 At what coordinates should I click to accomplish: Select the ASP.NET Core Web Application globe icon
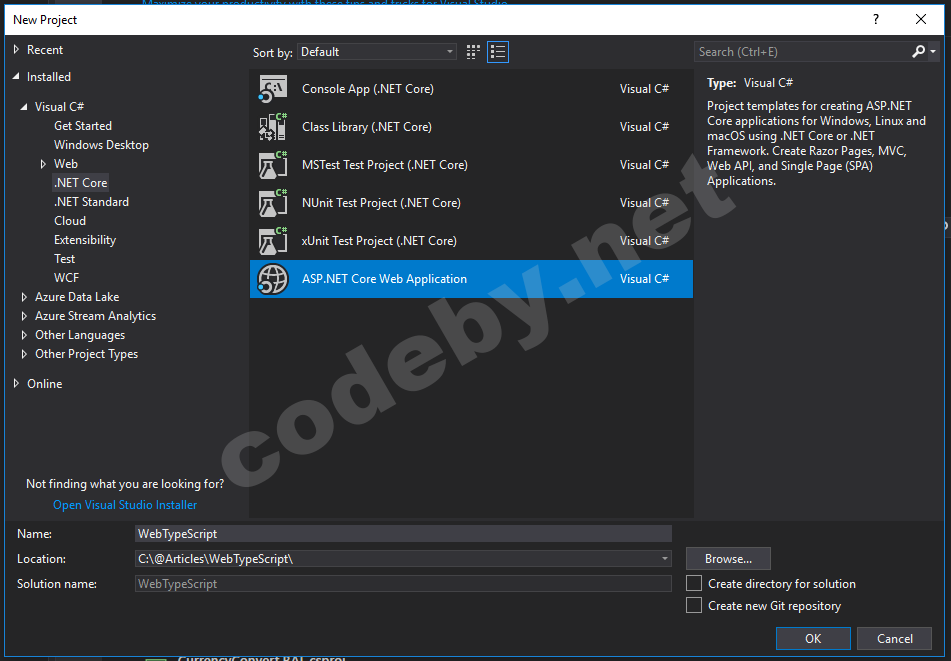[273, 279]
